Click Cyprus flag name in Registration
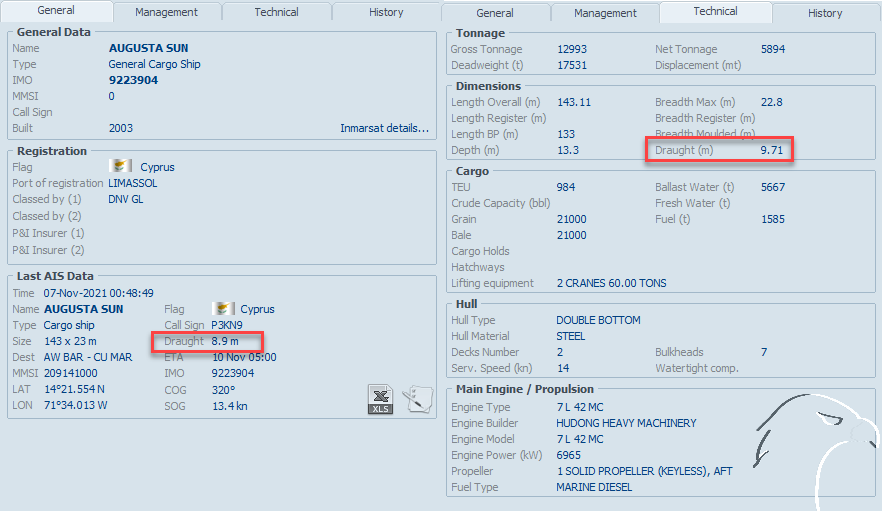The width and height of the screenshot is (882, 511). (158, 167)
